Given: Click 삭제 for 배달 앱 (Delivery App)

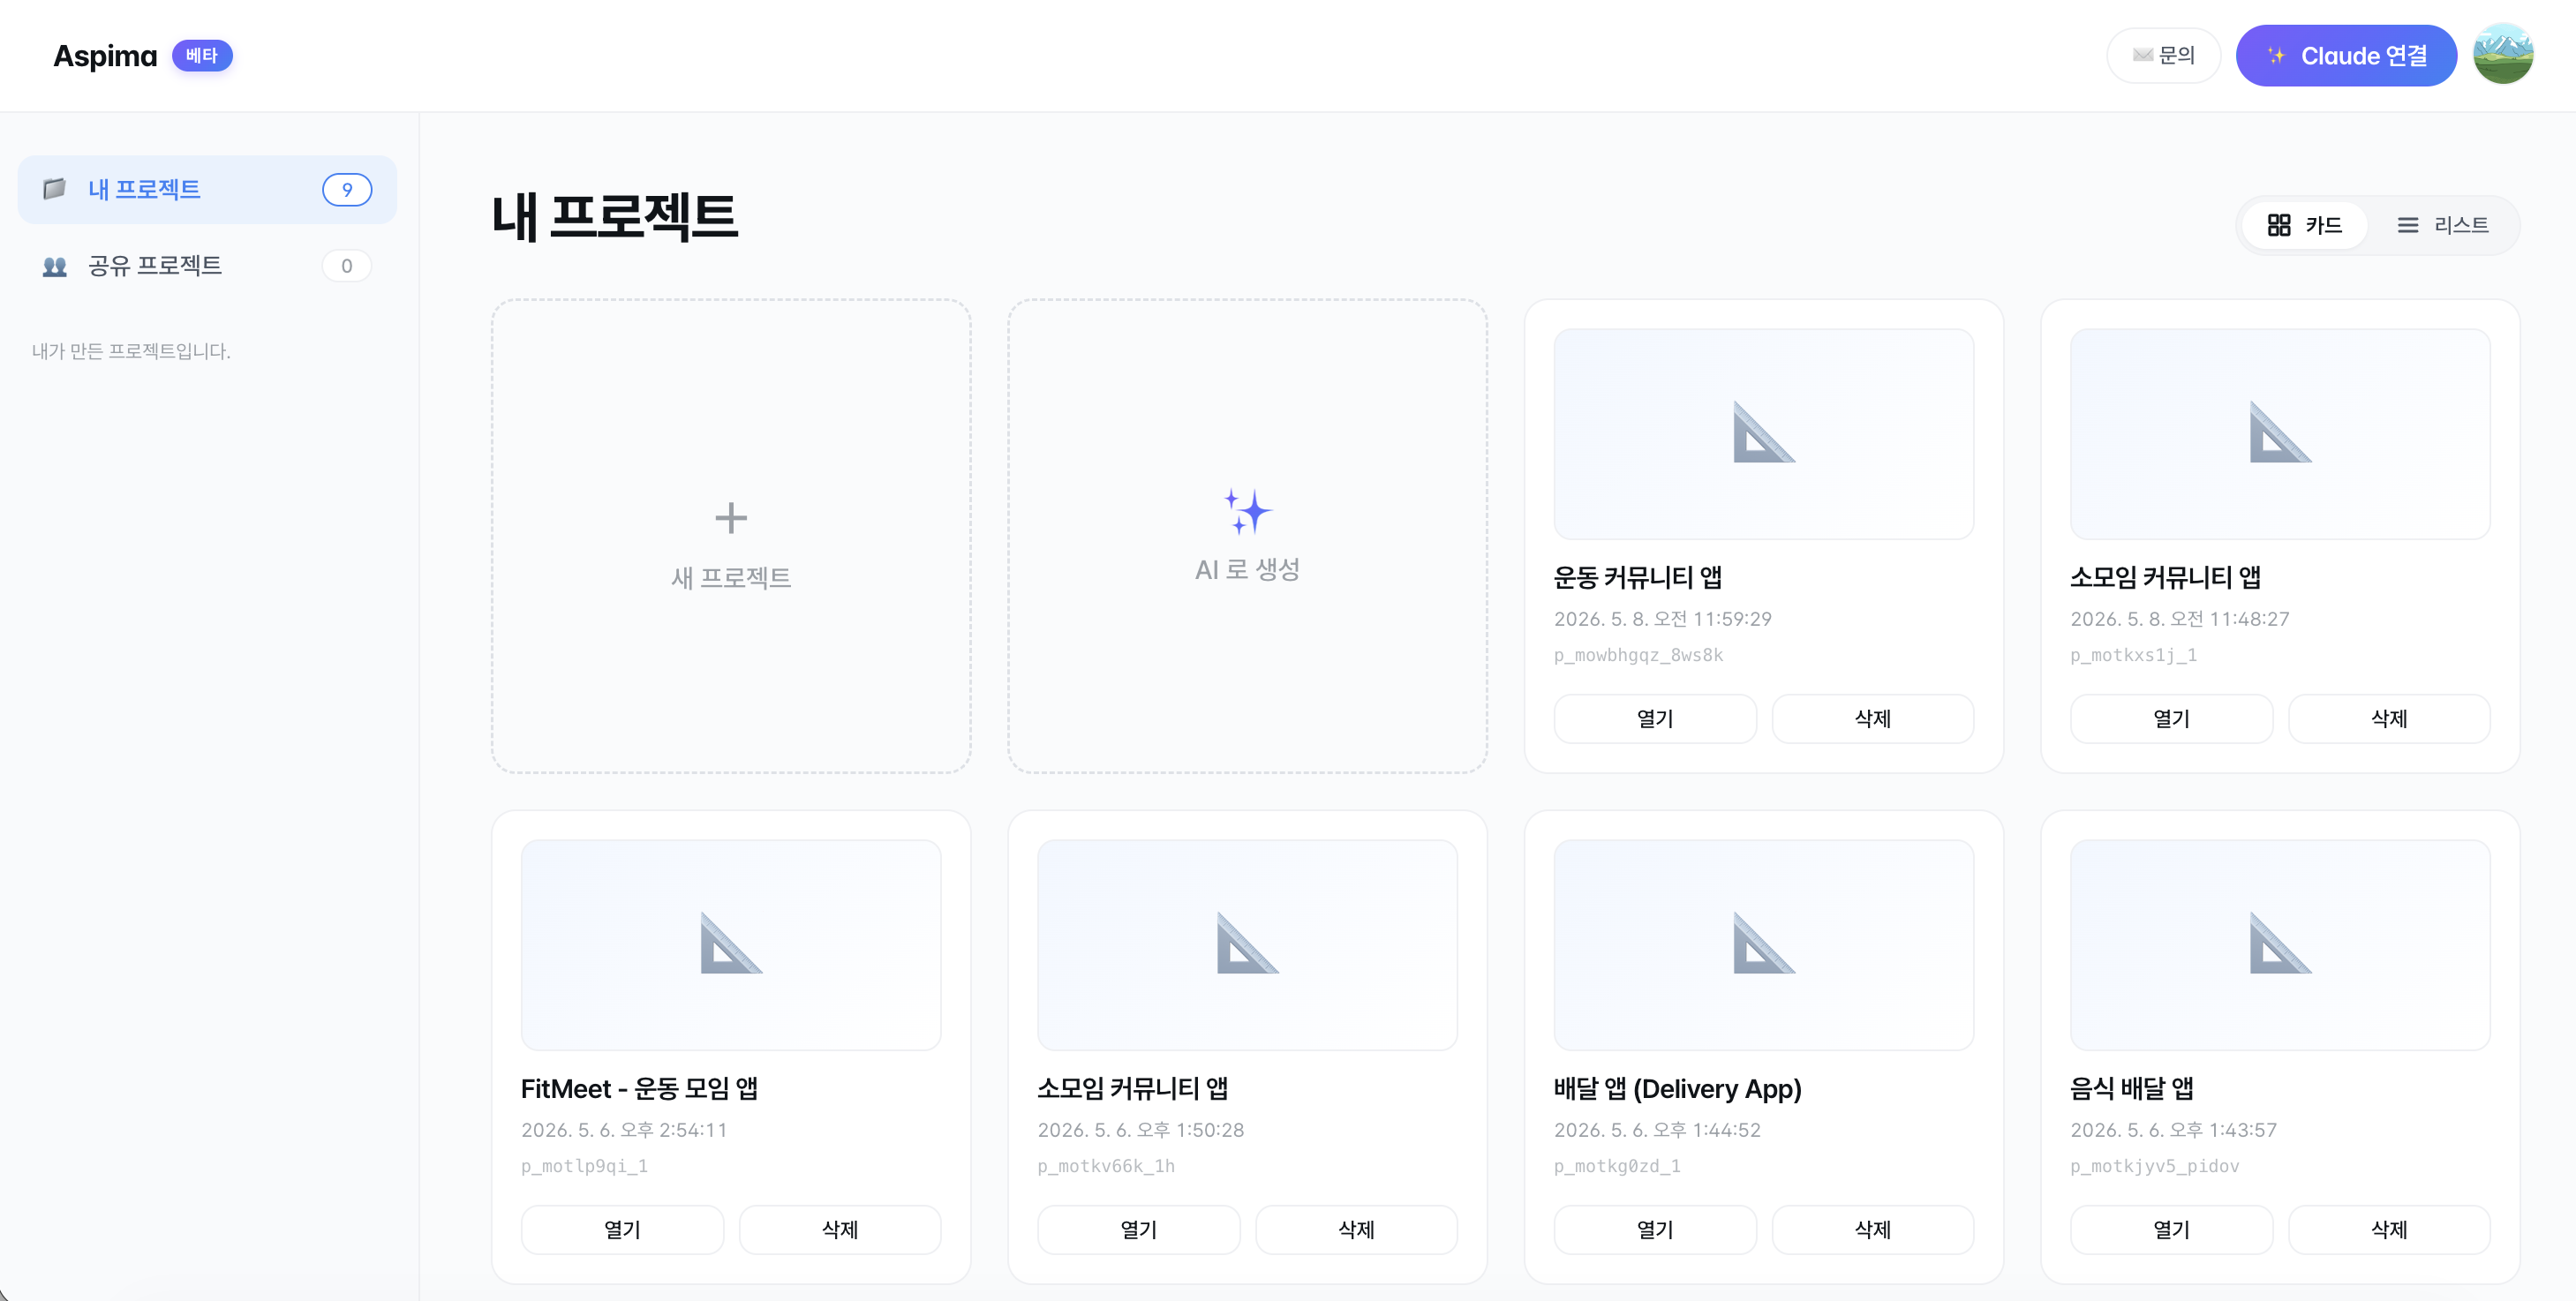Looking at the screenshot, I should [1873, 1230].
